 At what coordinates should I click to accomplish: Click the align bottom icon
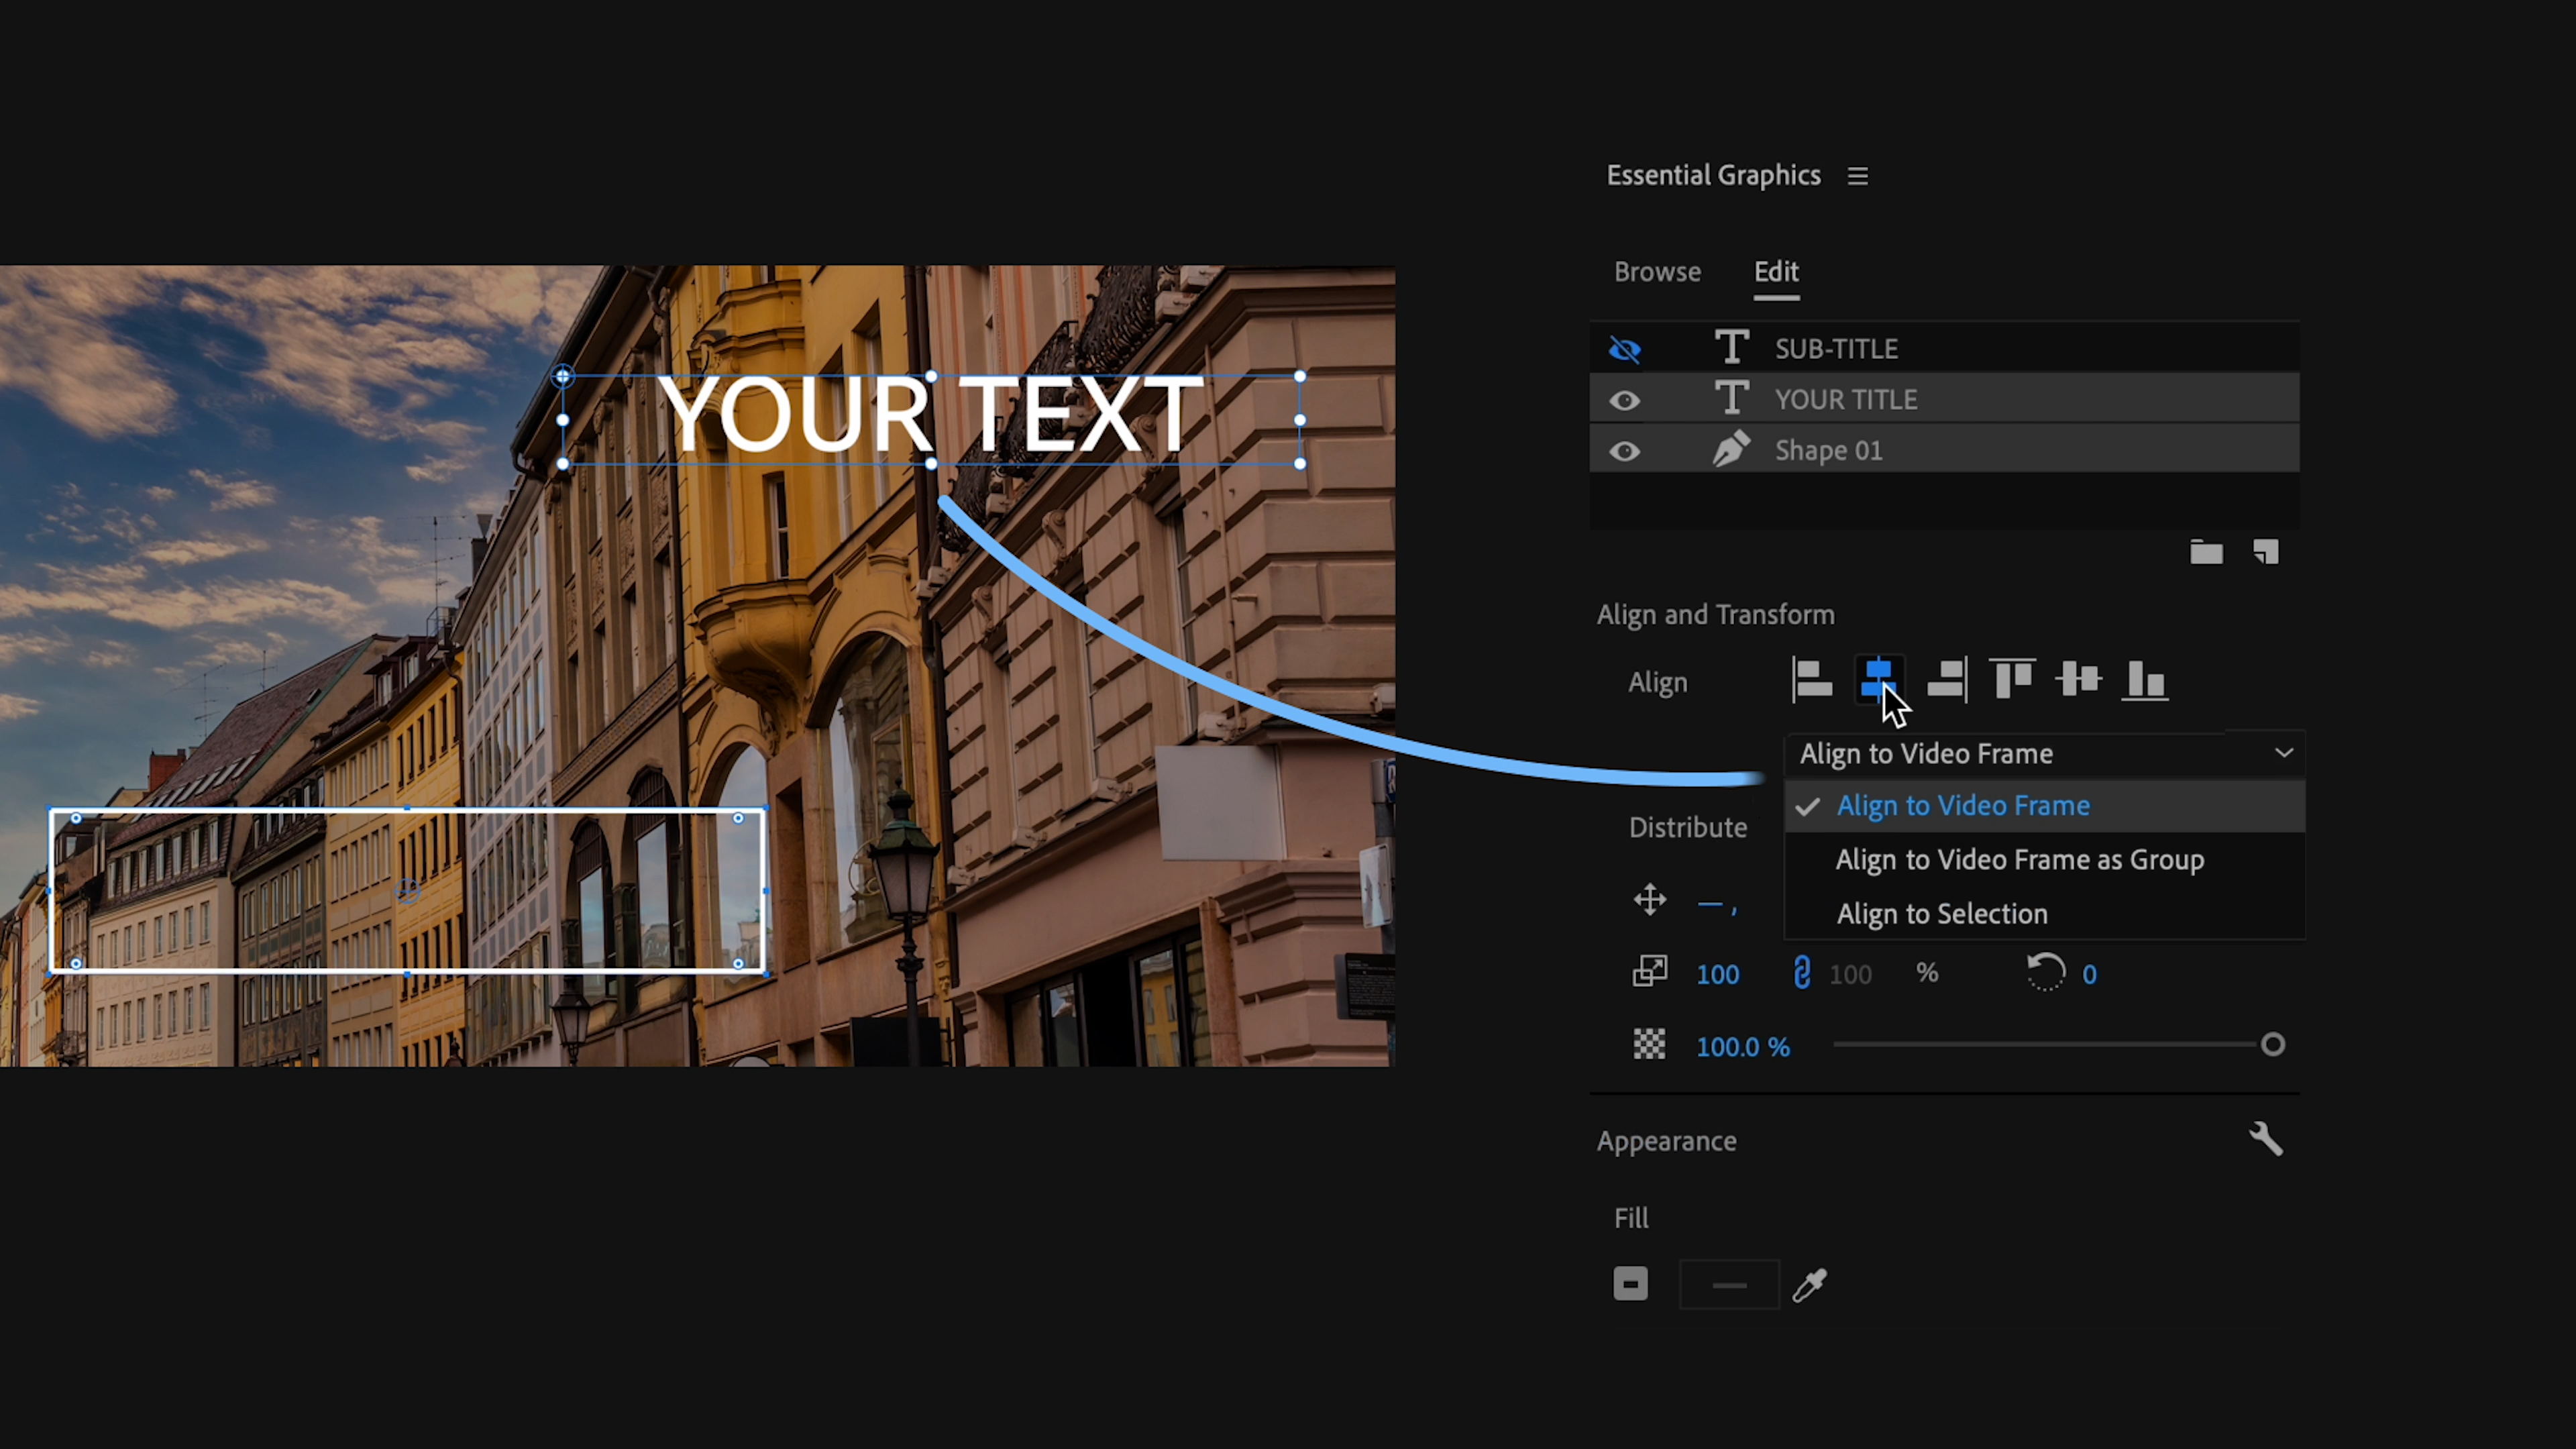point(2144,681)
